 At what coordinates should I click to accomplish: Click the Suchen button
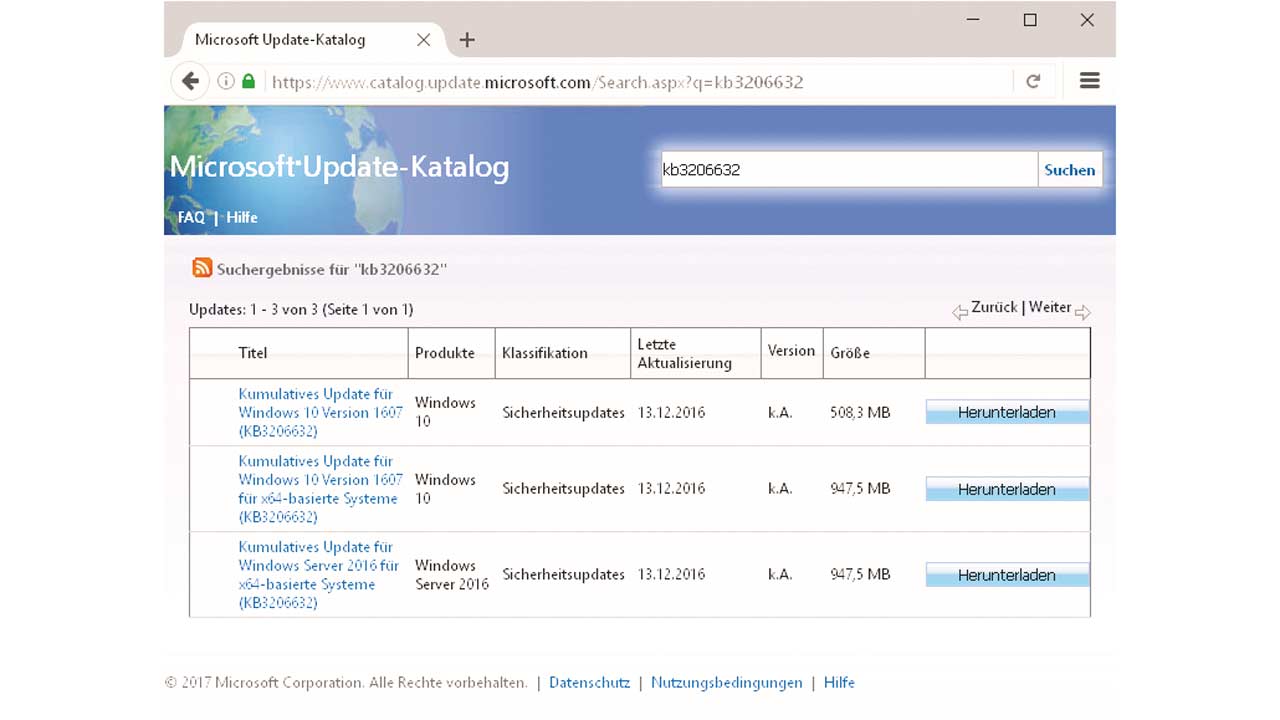(x=1070, y=170)
